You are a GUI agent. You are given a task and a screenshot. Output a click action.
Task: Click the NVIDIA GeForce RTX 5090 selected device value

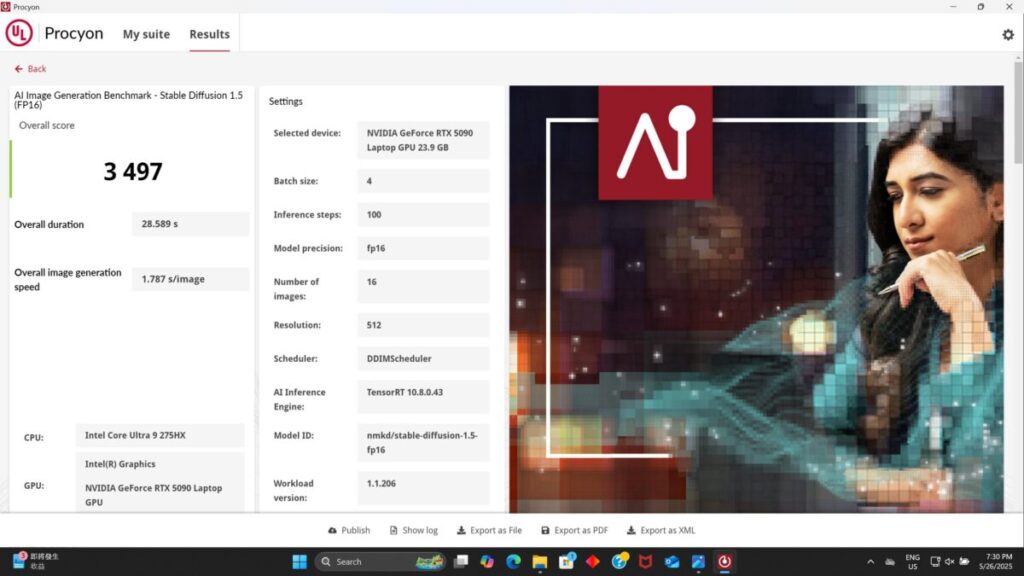(423, 140)
